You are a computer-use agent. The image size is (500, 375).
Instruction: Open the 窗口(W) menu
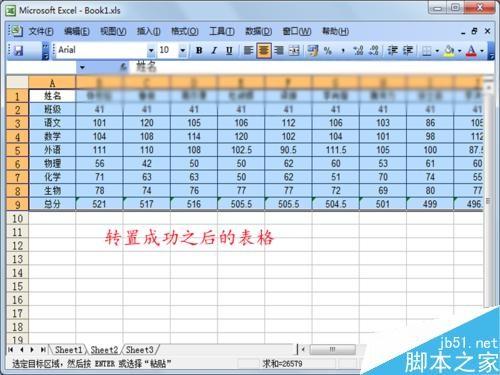[297, 32]
